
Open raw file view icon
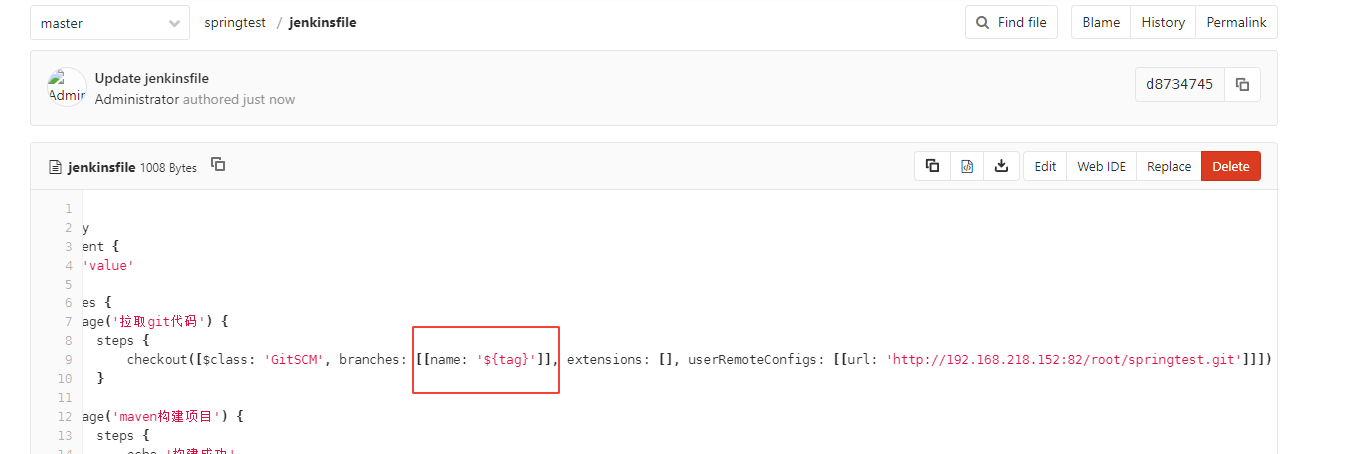pyautogui.click(x=967, y=166)
